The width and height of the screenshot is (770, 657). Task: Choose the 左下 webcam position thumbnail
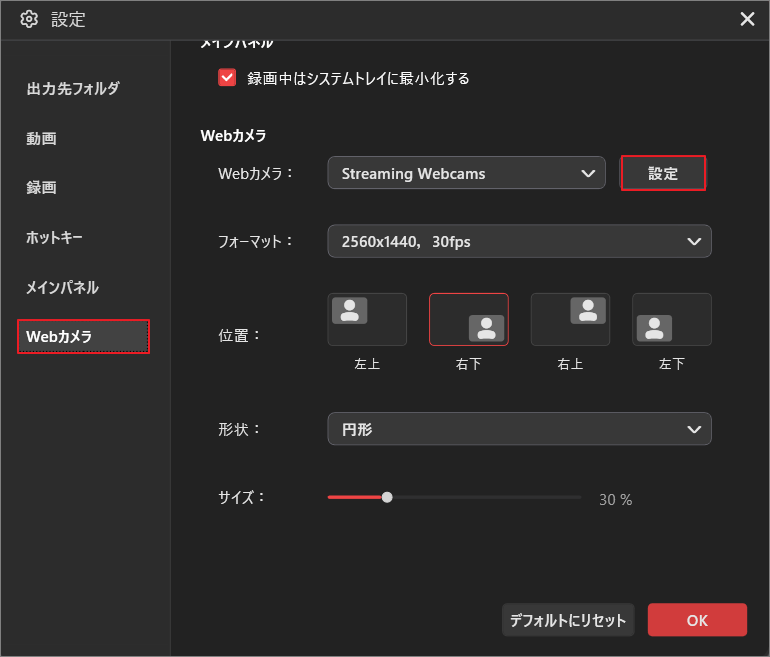672,320
